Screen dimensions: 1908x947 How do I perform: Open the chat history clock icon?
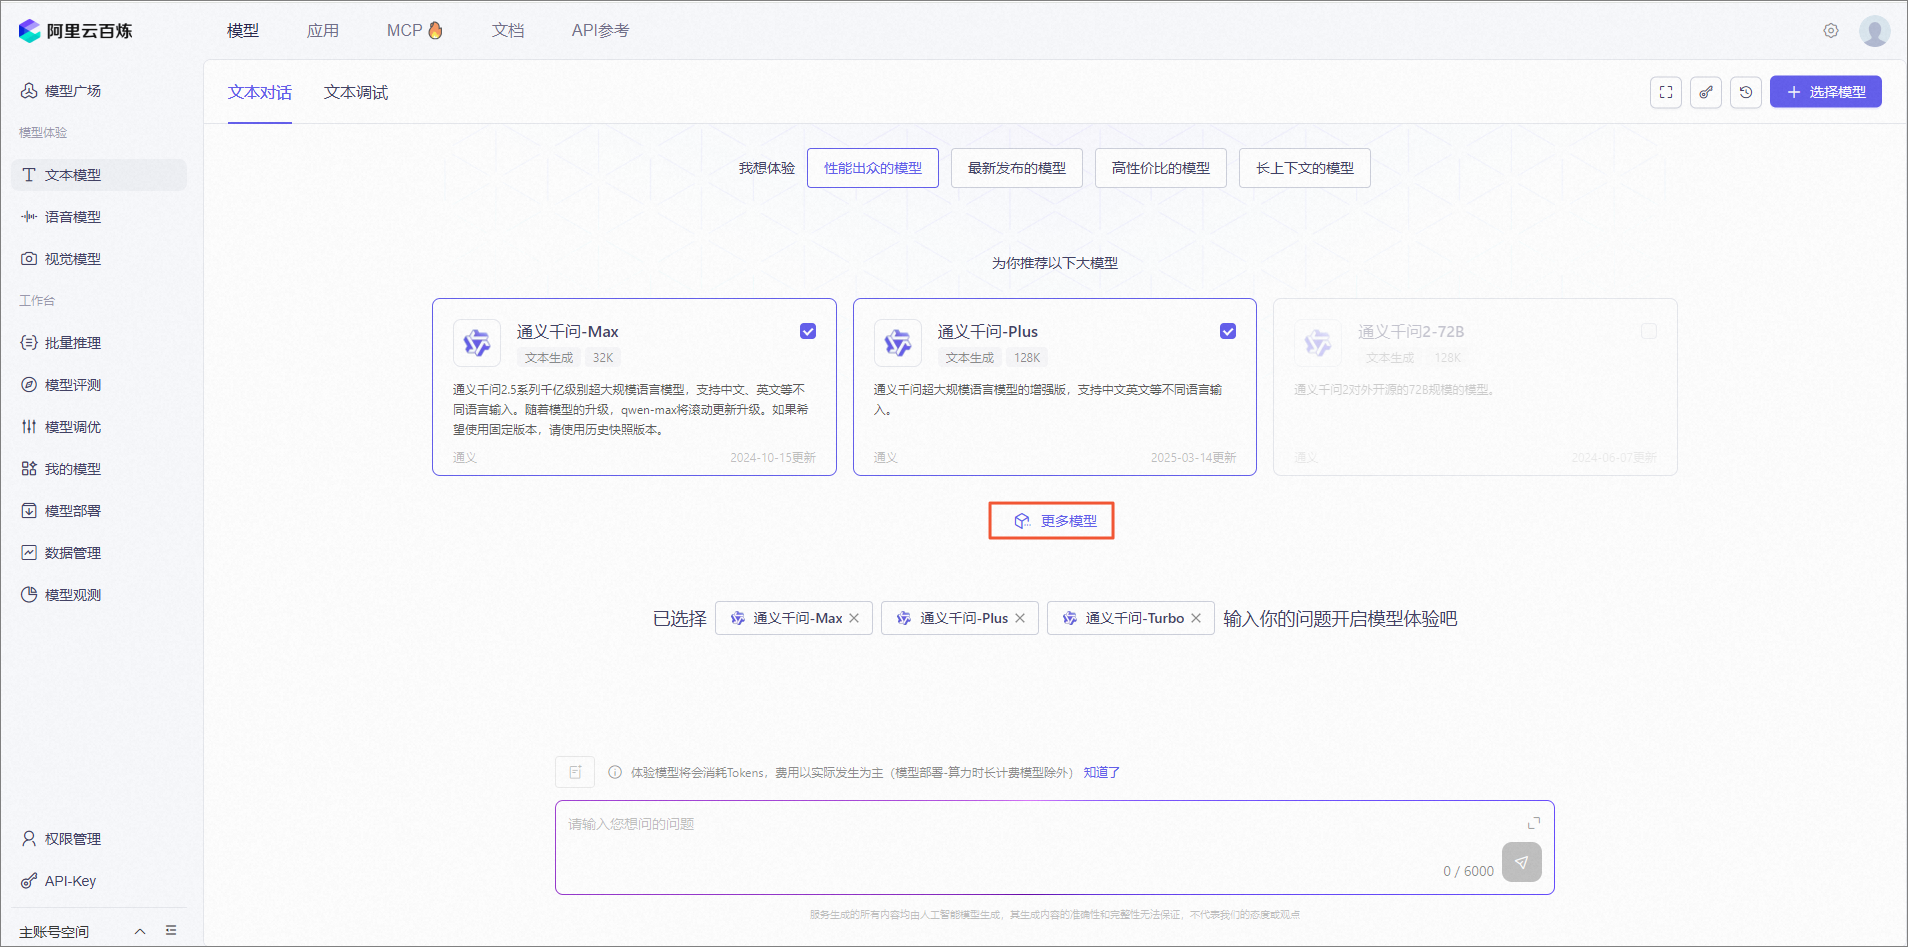[x=1746, y=92]
